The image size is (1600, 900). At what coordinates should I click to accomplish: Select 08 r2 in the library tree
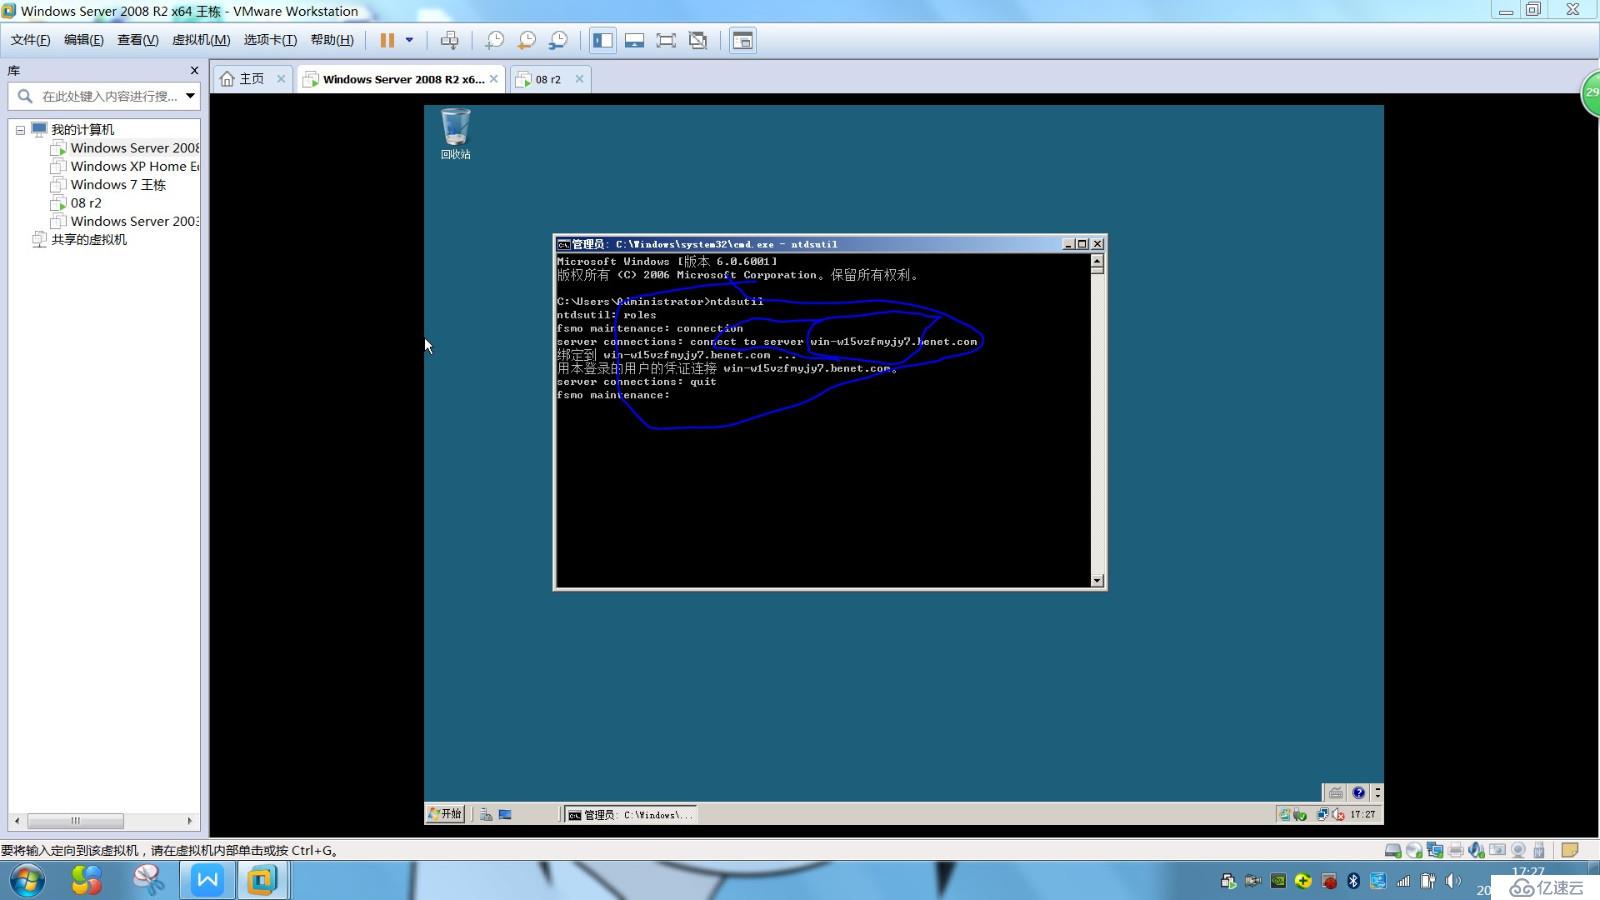click(77, 203)
